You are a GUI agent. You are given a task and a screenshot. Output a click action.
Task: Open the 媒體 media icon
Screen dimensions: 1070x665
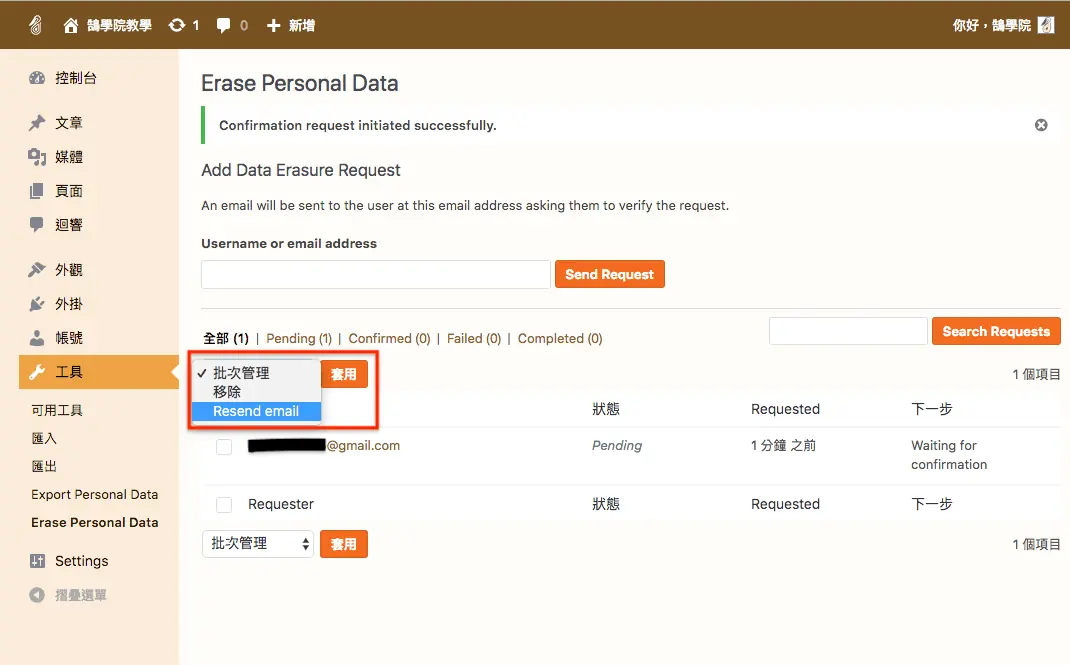coord(37,157)
